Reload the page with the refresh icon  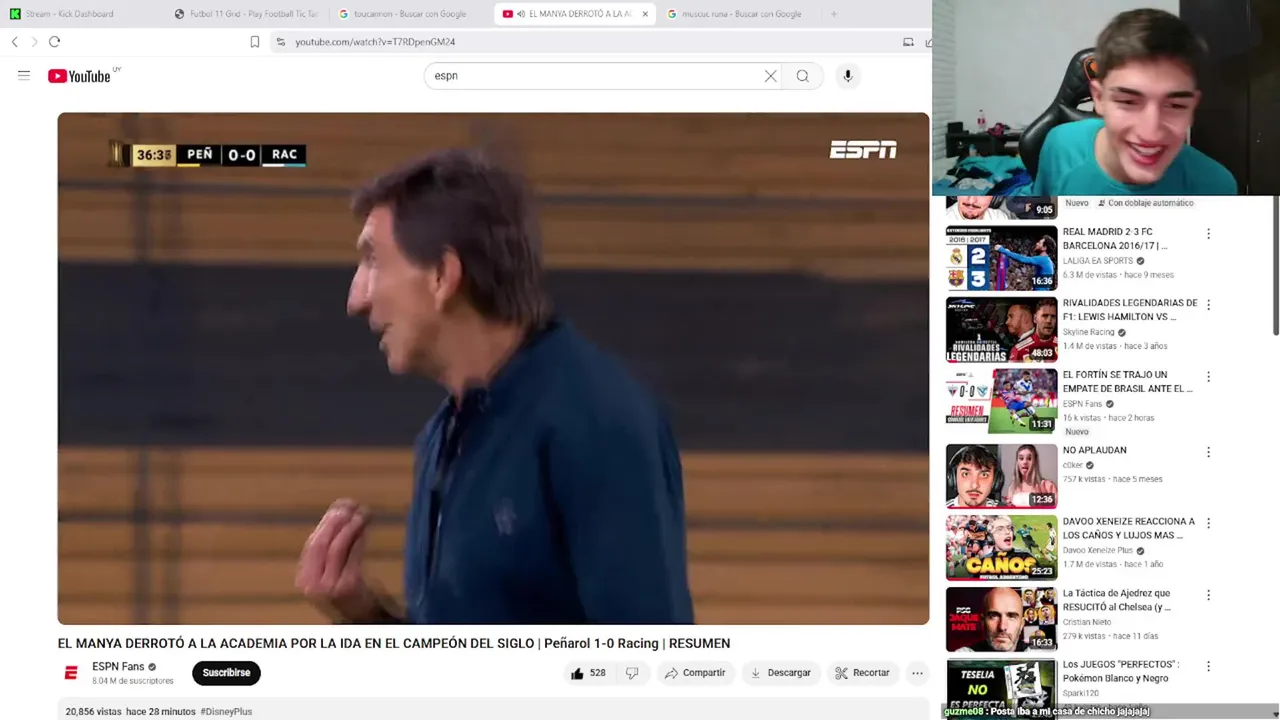[54, 42]
